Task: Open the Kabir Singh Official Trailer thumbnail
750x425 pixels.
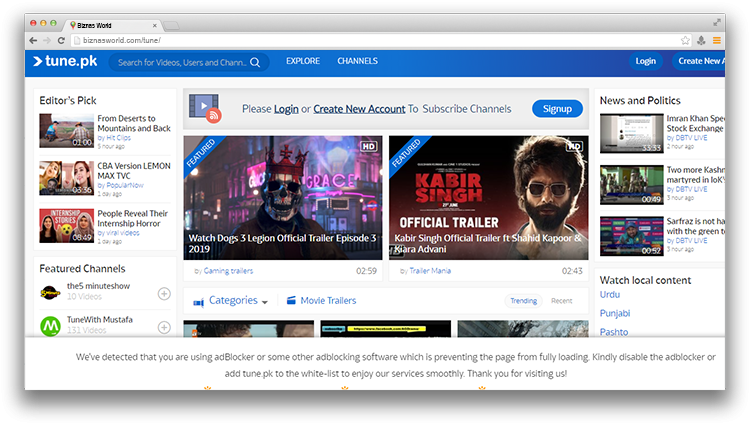Action: coord(488,197)
